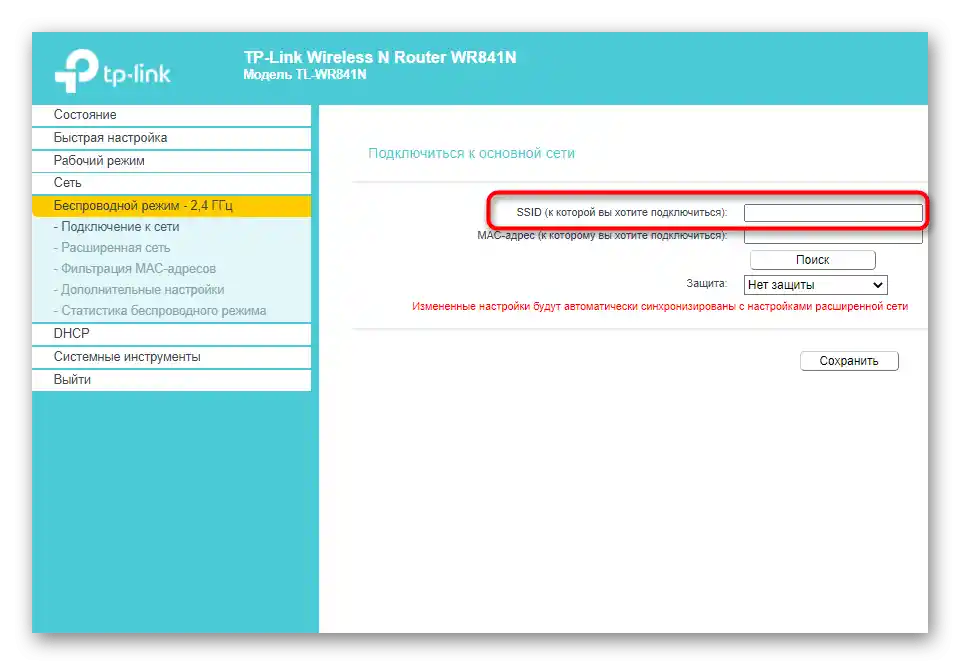
Task: Open the Состояние menu item
Action: click(171, 115)
